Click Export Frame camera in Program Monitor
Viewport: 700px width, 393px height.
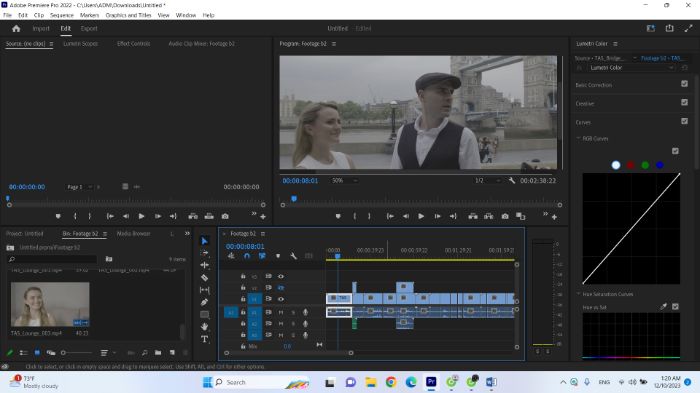505,216
